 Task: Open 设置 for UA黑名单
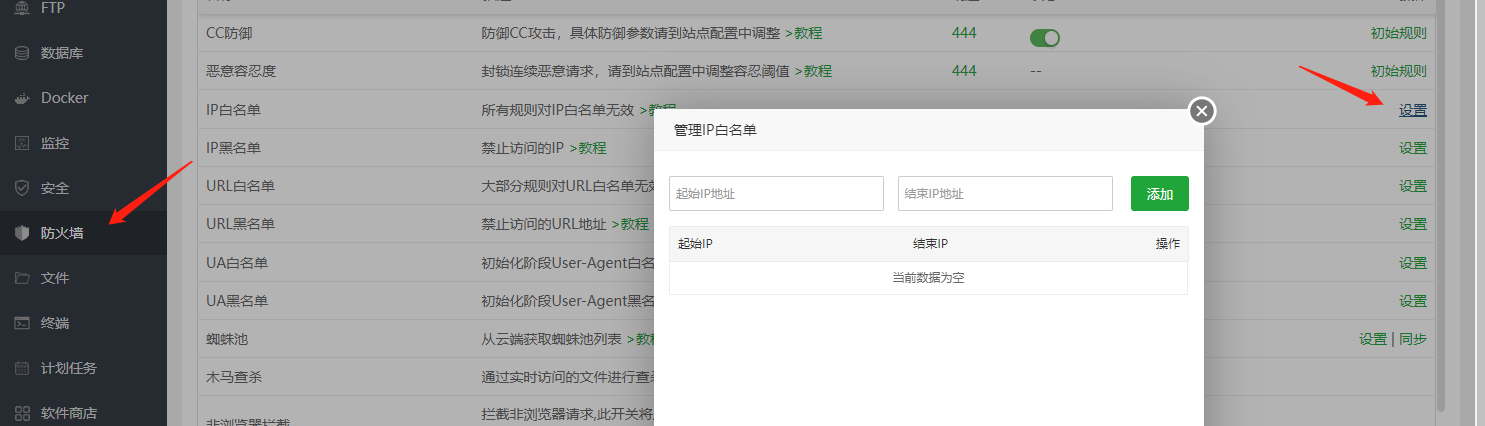click(x=1413, y=301)
